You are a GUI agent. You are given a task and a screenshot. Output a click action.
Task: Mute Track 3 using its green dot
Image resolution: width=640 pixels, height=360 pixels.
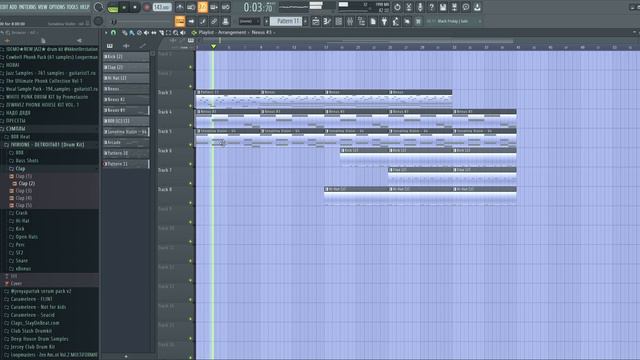click(x=190, y=106)
